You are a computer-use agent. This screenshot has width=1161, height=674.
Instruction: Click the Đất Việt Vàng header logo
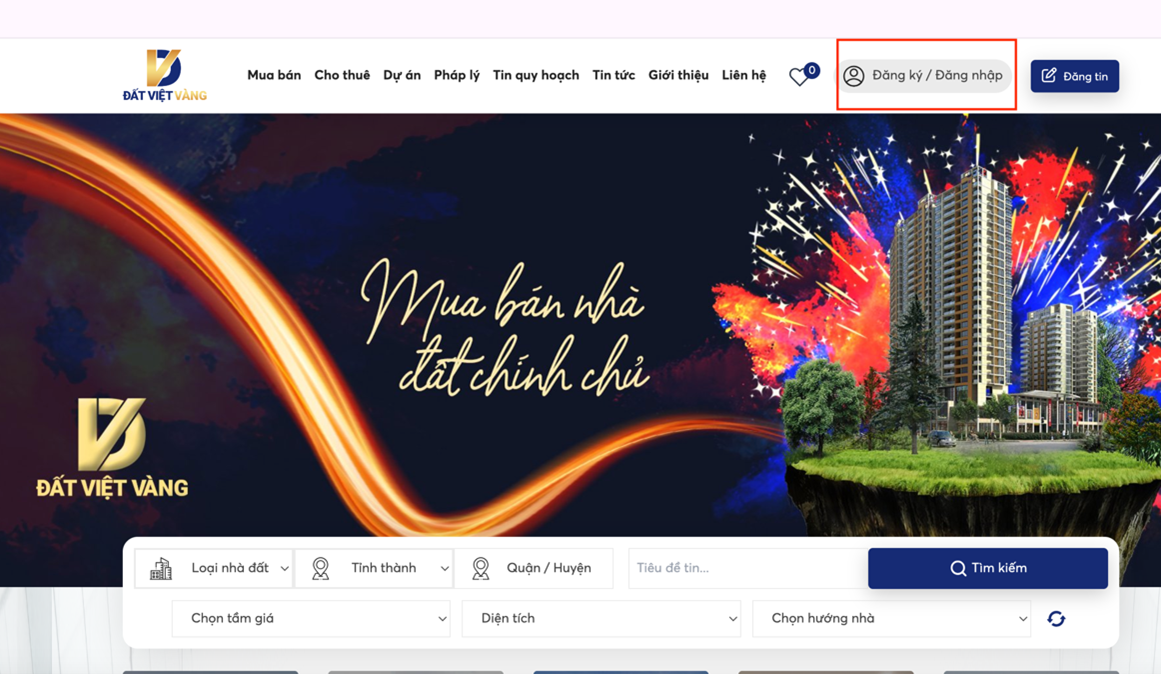coord(164,75)
